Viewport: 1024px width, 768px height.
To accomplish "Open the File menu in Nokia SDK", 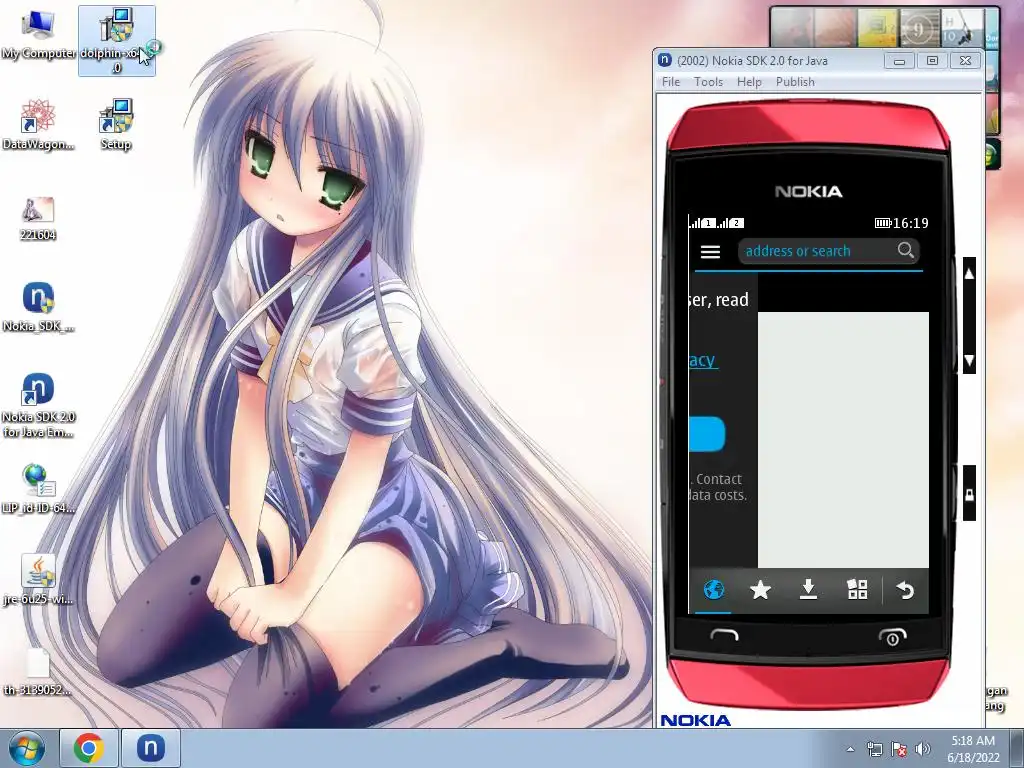I will (671, 82).
